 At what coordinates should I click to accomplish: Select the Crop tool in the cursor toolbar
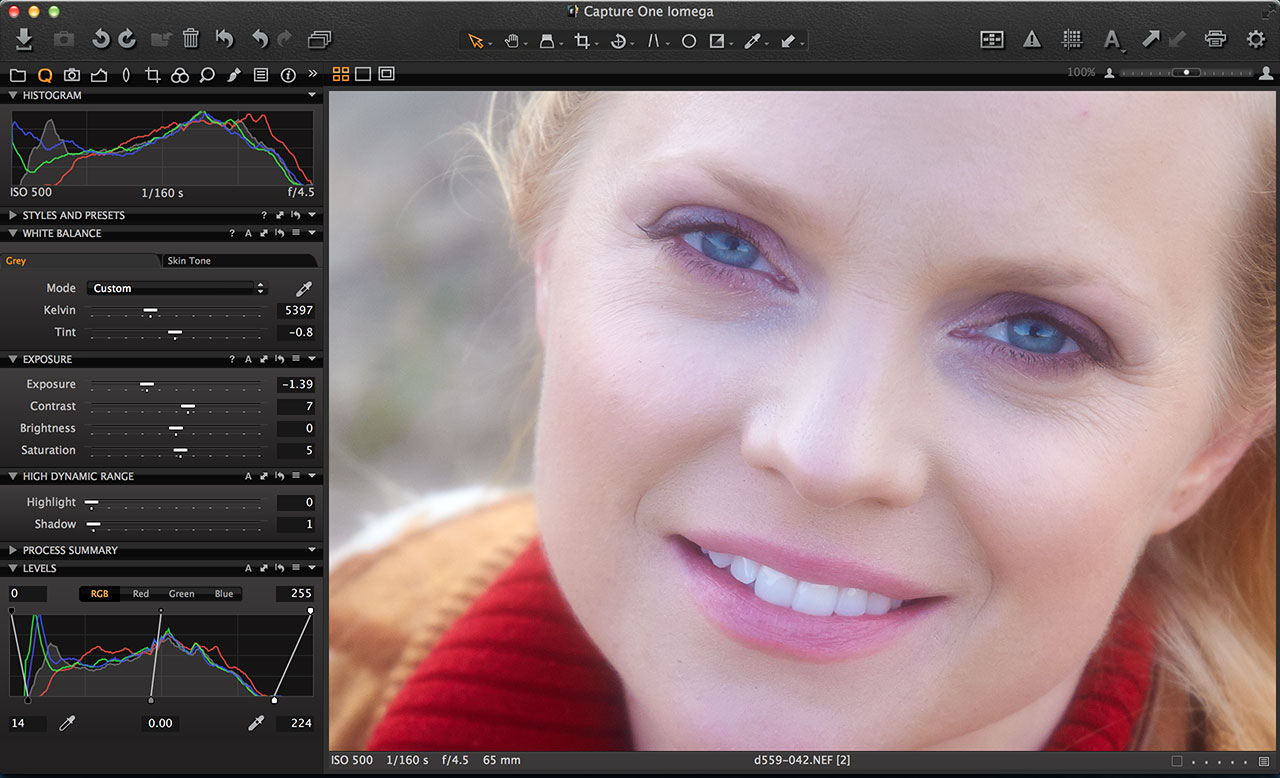[x=583, y=41]
